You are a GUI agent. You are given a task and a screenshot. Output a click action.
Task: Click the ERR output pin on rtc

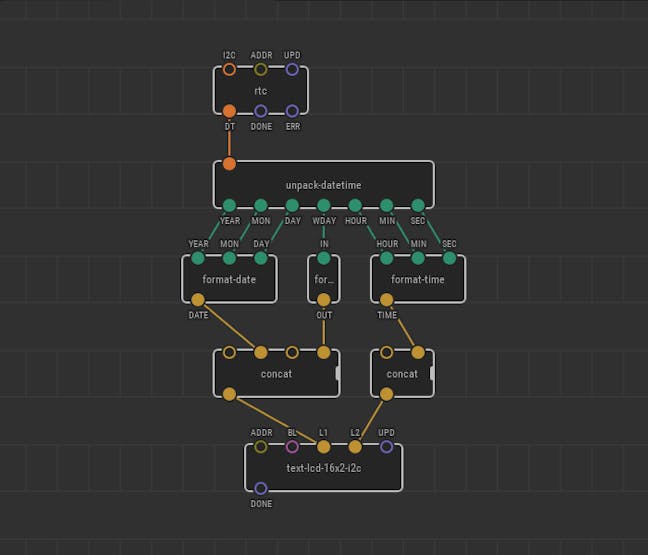[x=292, y=111]
